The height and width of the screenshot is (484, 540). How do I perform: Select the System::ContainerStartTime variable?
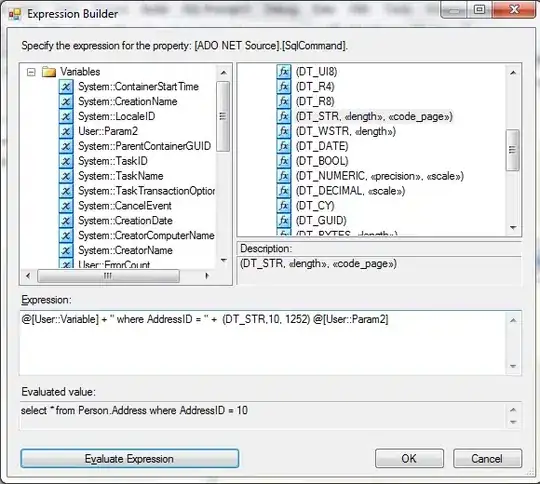tap(138, 86)
